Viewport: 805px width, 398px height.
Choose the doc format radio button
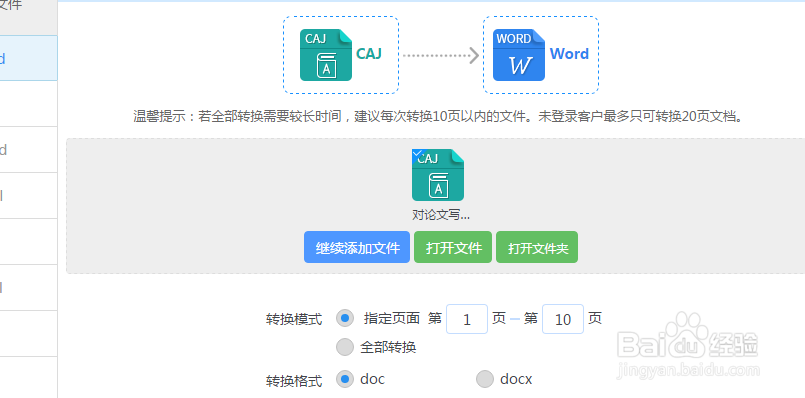tap(345, 380)
